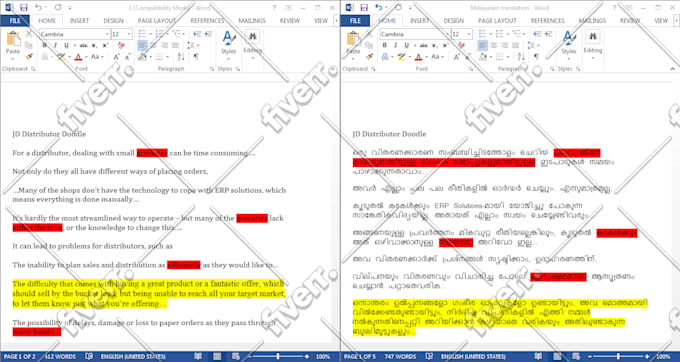Open Editing group in Compatibility Mode window
The width and height of the screenshot is (680, 362).
[252, 43]
